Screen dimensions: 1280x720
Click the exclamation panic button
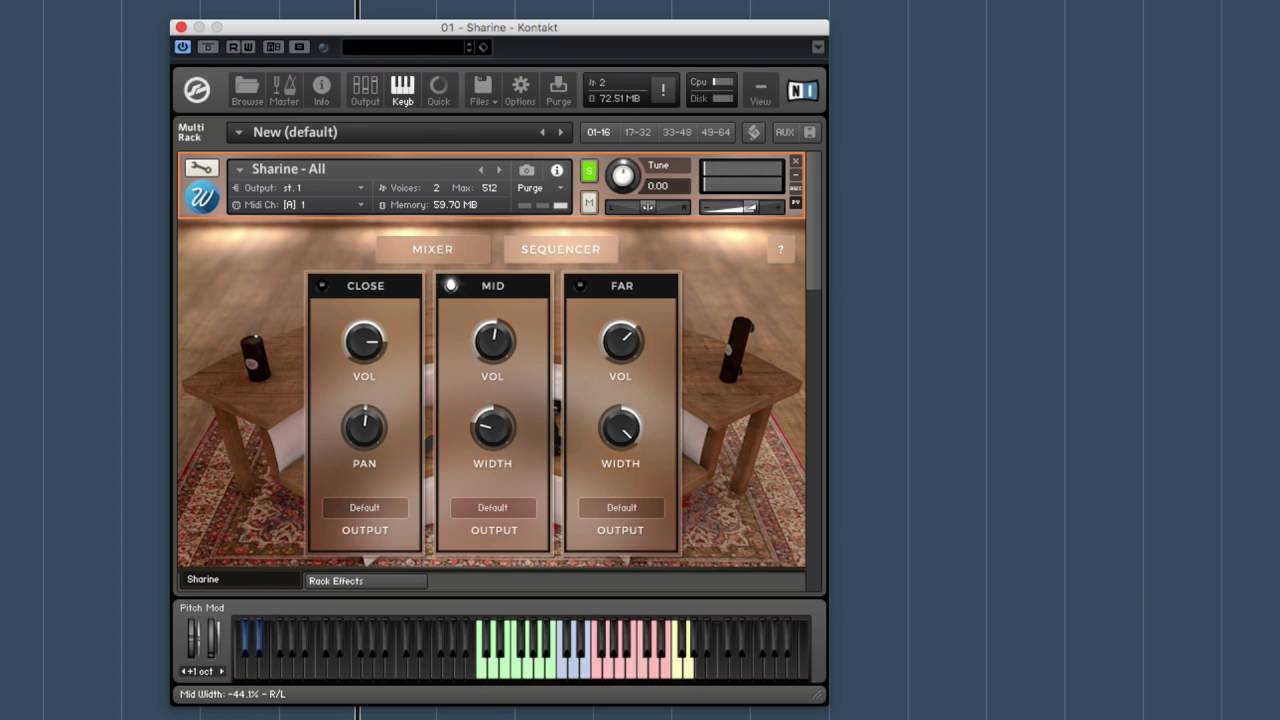pyautogui.click(x=662, y=90)
